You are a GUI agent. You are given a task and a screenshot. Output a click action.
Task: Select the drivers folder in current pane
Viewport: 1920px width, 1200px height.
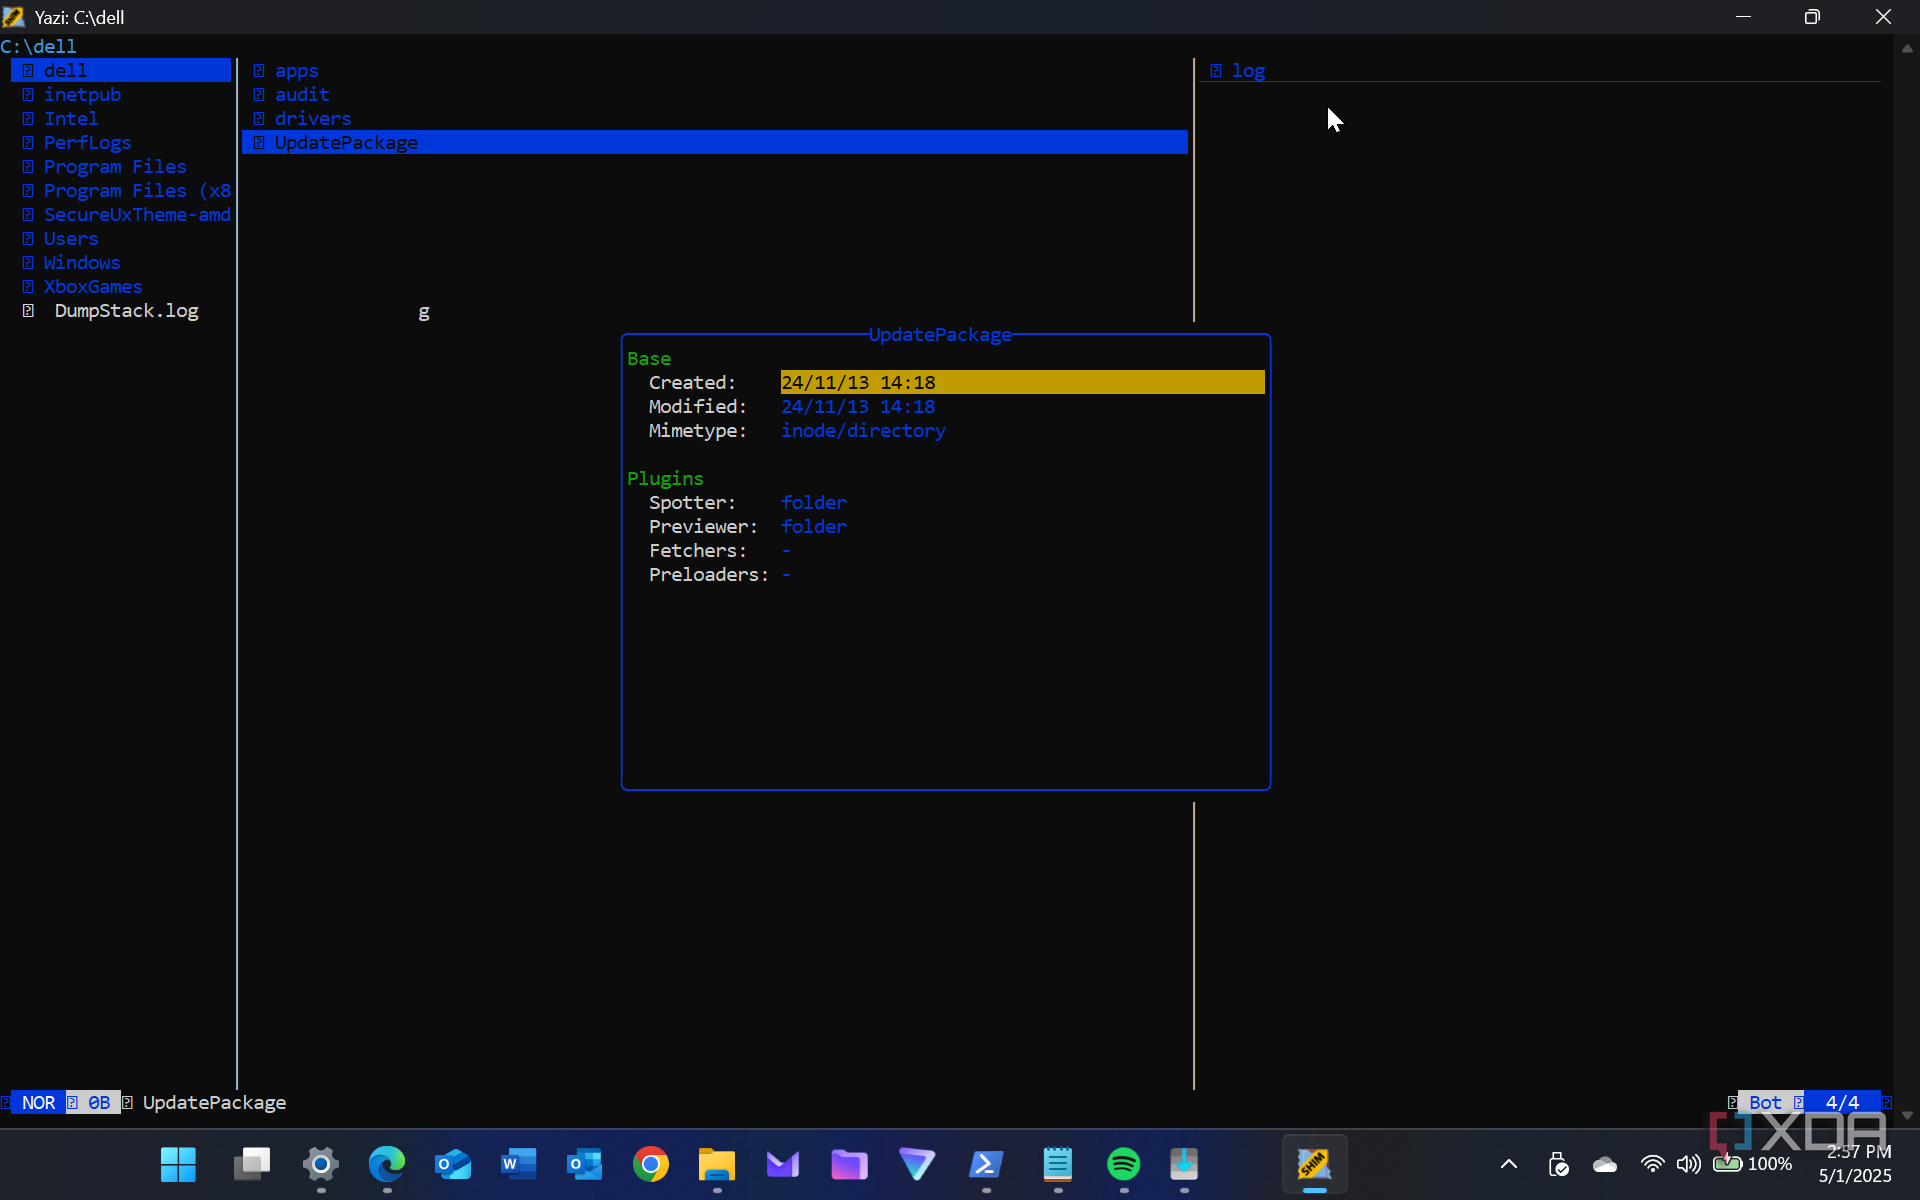coord(312,118)
